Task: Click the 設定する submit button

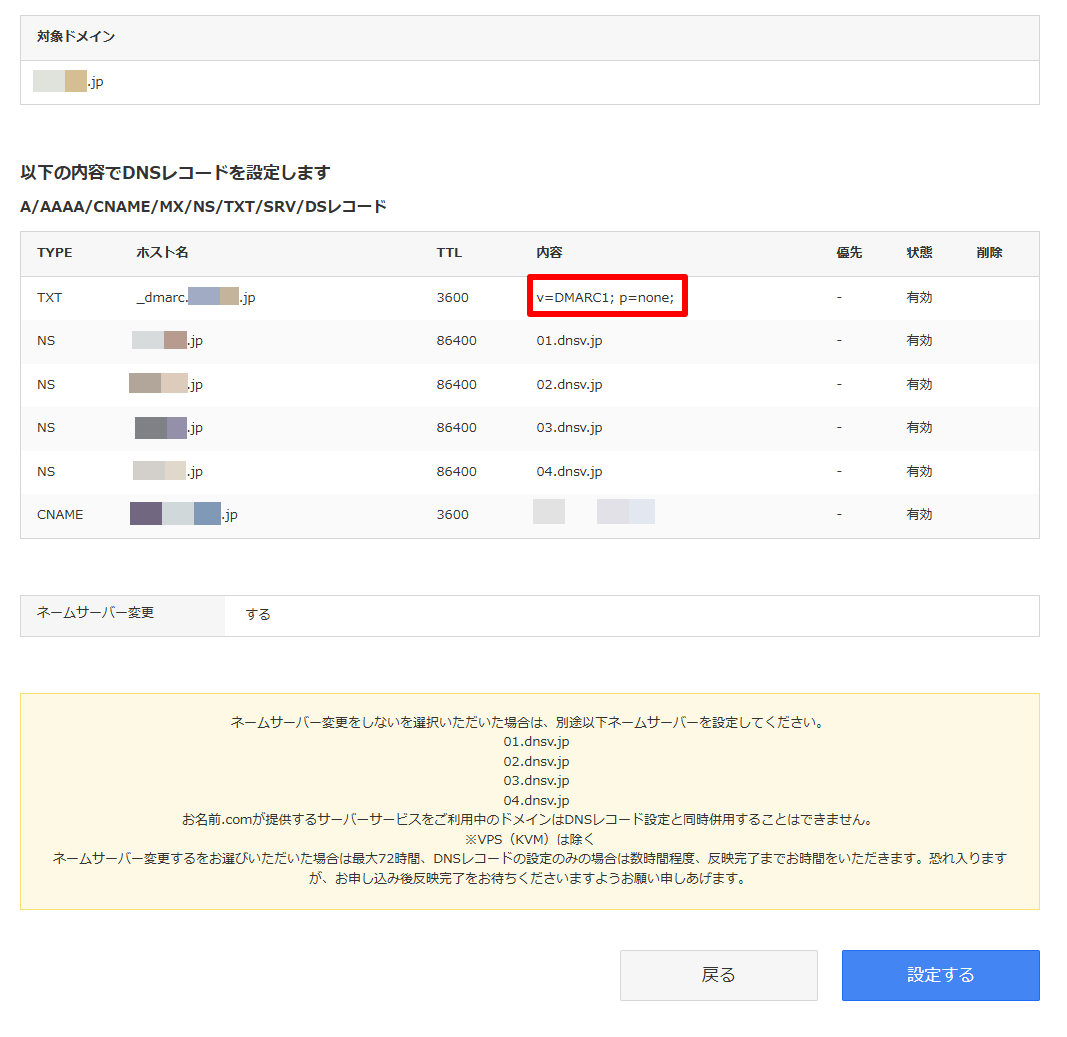Action: tap(940, 975)
